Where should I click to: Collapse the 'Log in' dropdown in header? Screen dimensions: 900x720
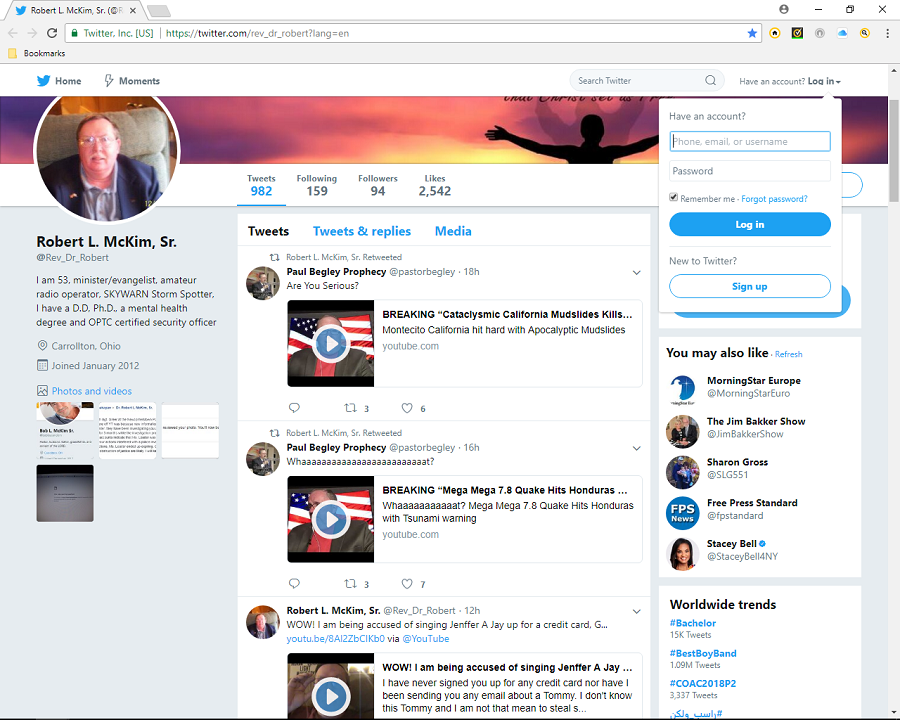824,81
